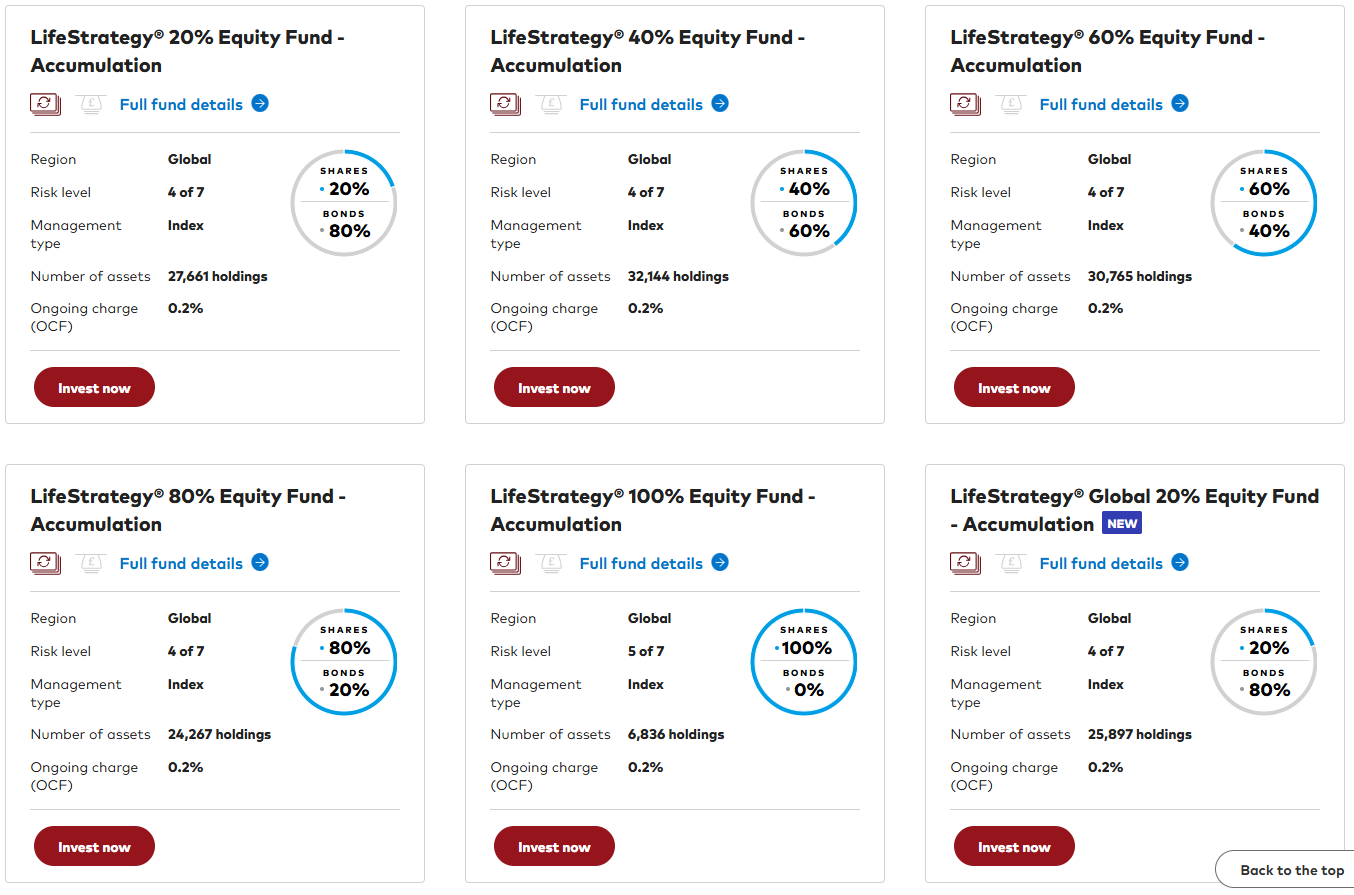Invest now in LifeStrategy 20% Equity Fund
The height and width of the screenshot is (895, 1354).
pyautogui.click(x=94, y=388)
